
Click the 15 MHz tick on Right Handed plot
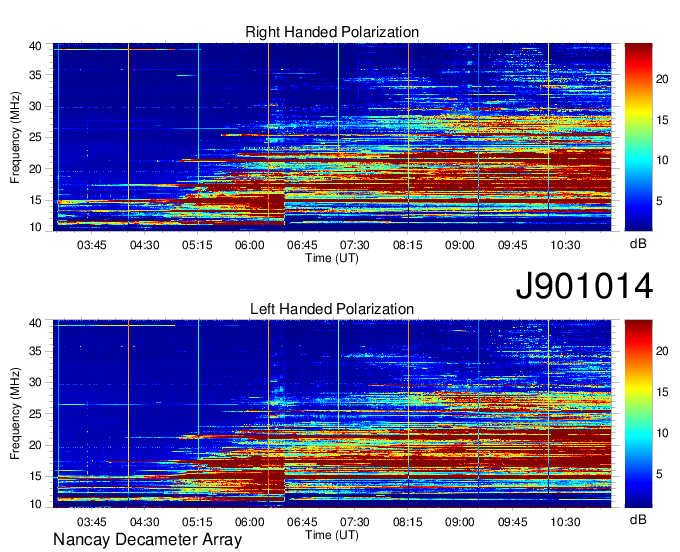pos(36,200)
